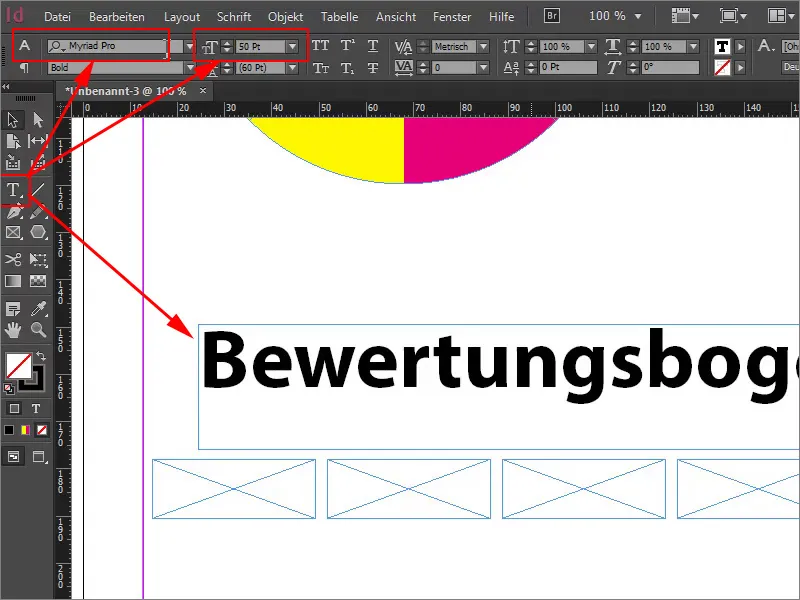Screen dimensions: 800x600
Task: Toggle All Caps formatting
Action: coord(320,46)
